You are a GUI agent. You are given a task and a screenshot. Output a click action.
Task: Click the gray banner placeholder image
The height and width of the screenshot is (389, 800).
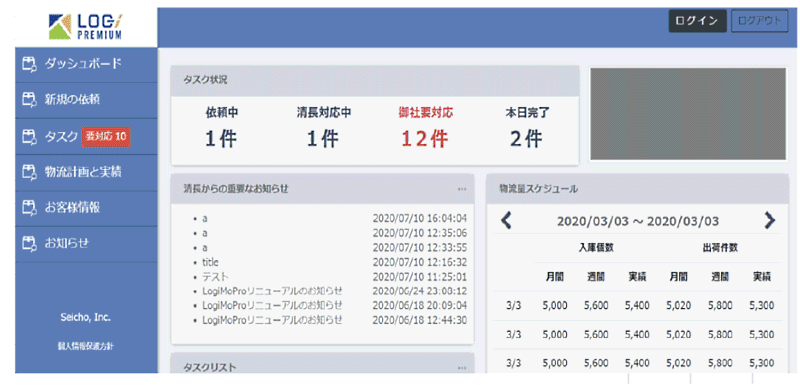688,114
